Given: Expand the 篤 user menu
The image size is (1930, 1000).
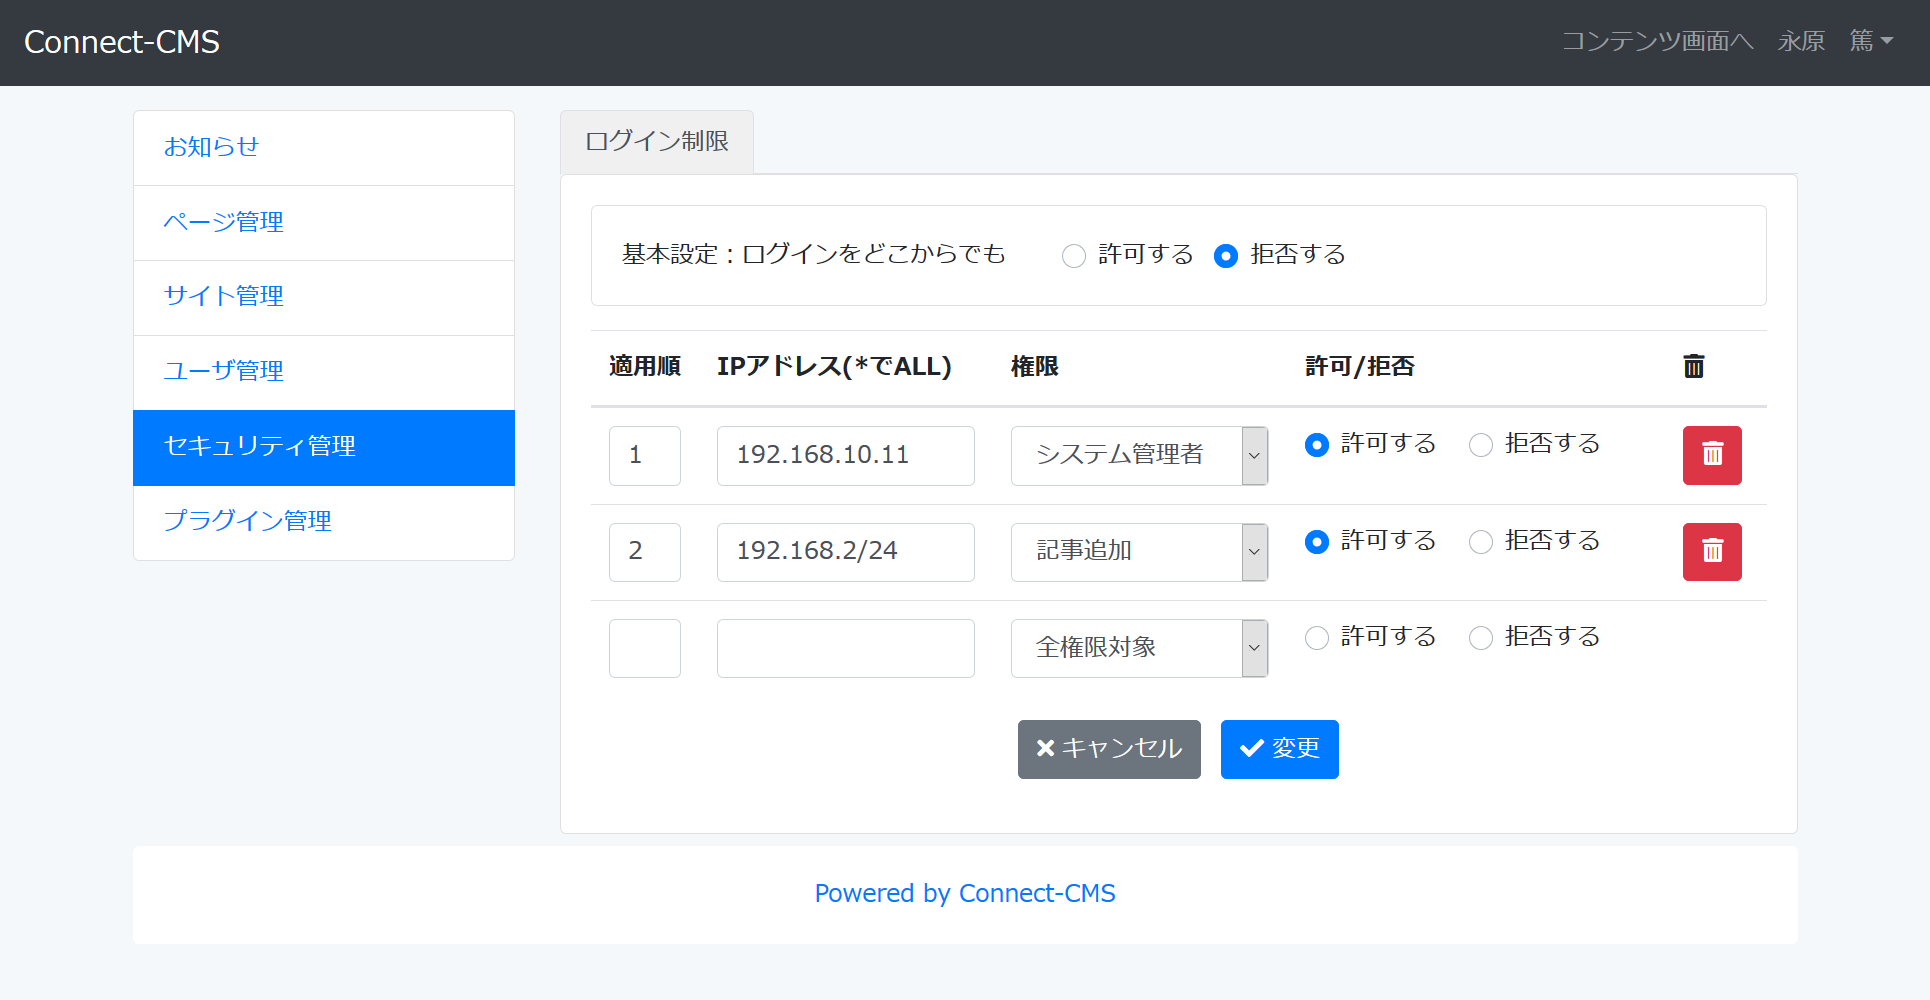Looking at the screenshot, I should pyautogui.click(x=1871, y=41).
